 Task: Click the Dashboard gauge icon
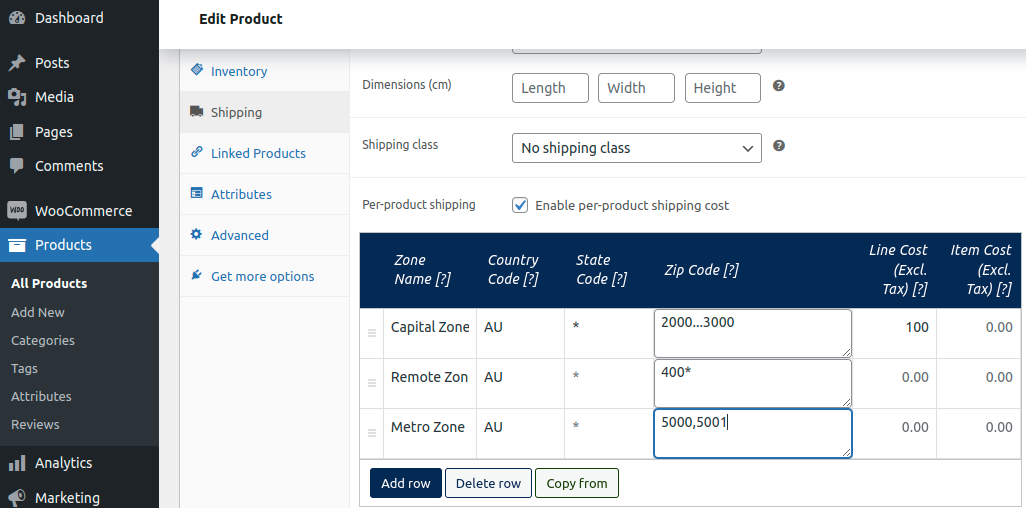pos(17,18)
